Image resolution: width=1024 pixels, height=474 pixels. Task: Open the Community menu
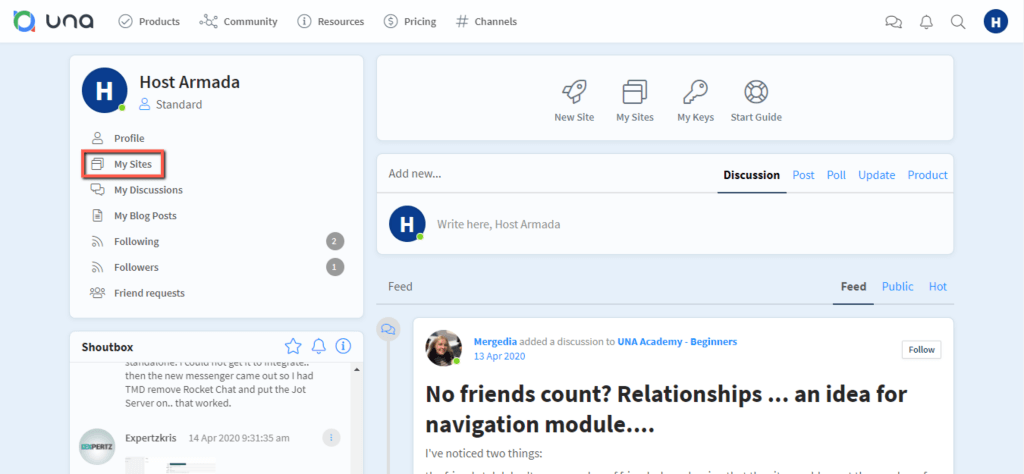click(238, 22)
